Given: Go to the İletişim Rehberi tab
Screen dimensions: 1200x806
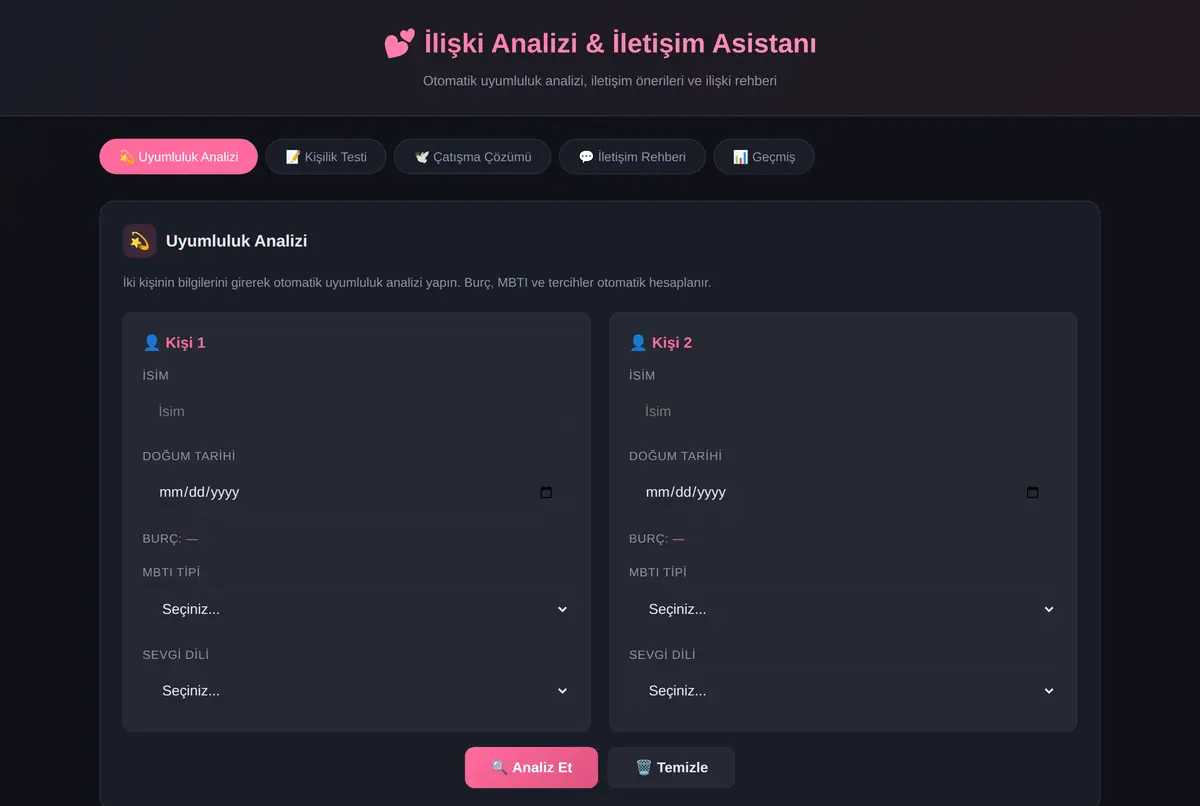Looking at the screenshot, I should click(632, 157).
